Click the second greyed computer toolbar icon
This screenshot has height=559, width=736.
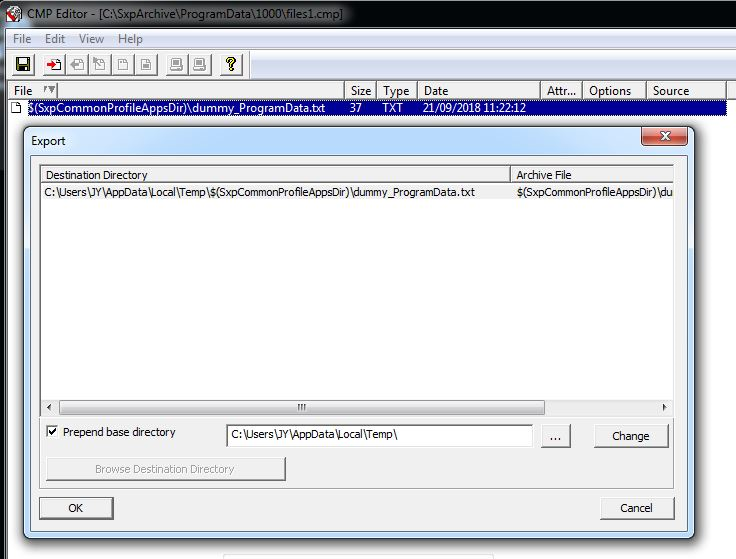tap(200, 64)
